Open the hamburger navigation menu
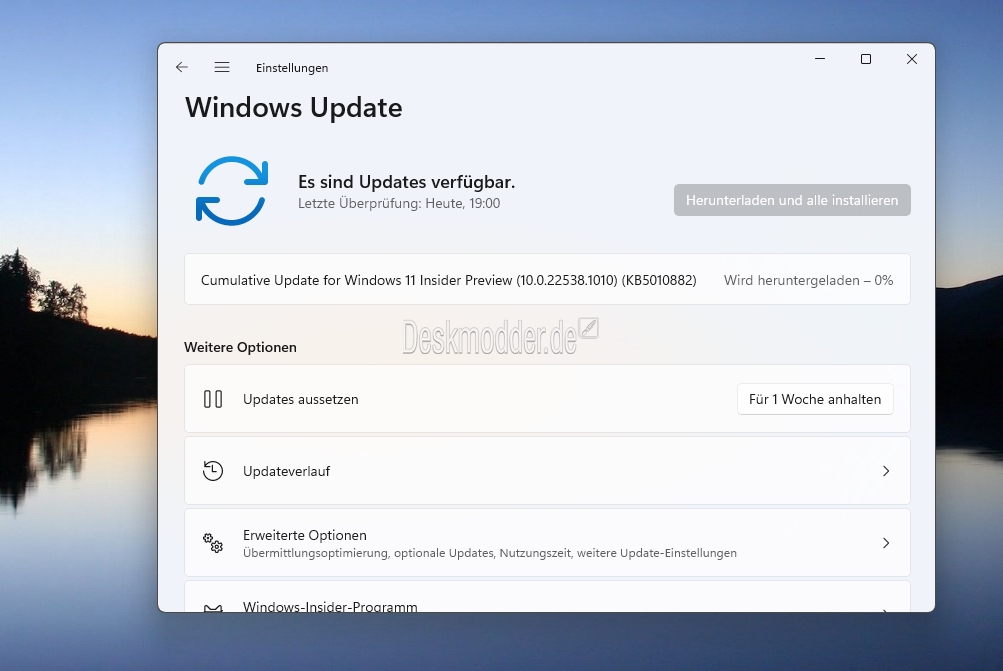Image resolution: width=1003 pixels, height=671 pixels. (x=222, y=67)
